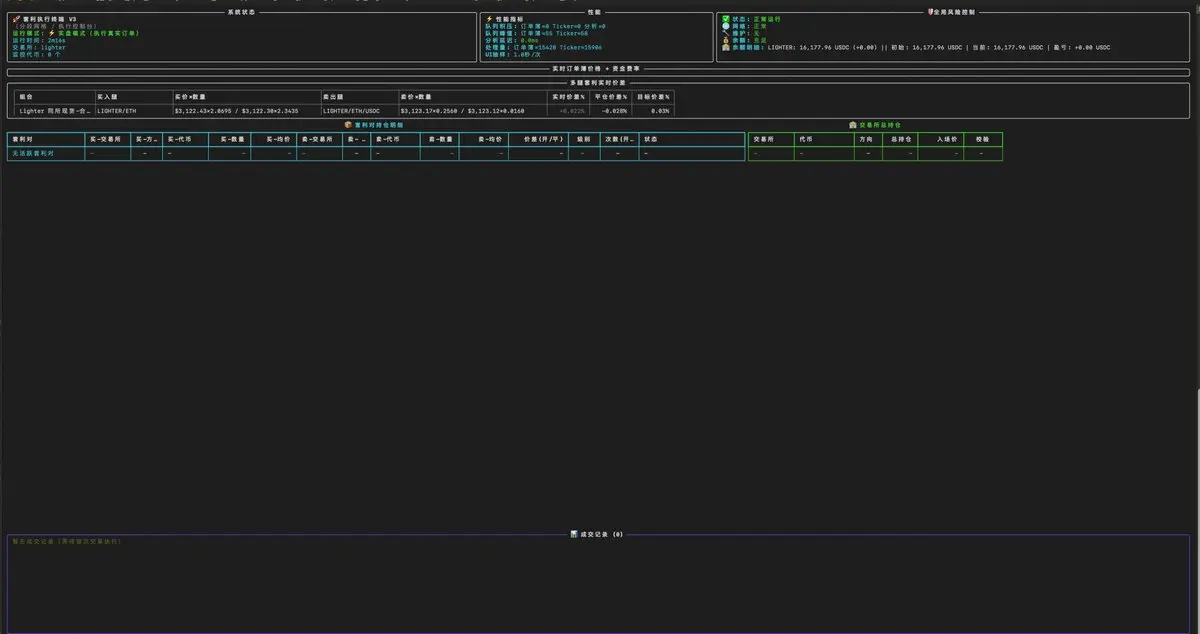Click the 分析延迟 0.0ms line

coord(512,40)
